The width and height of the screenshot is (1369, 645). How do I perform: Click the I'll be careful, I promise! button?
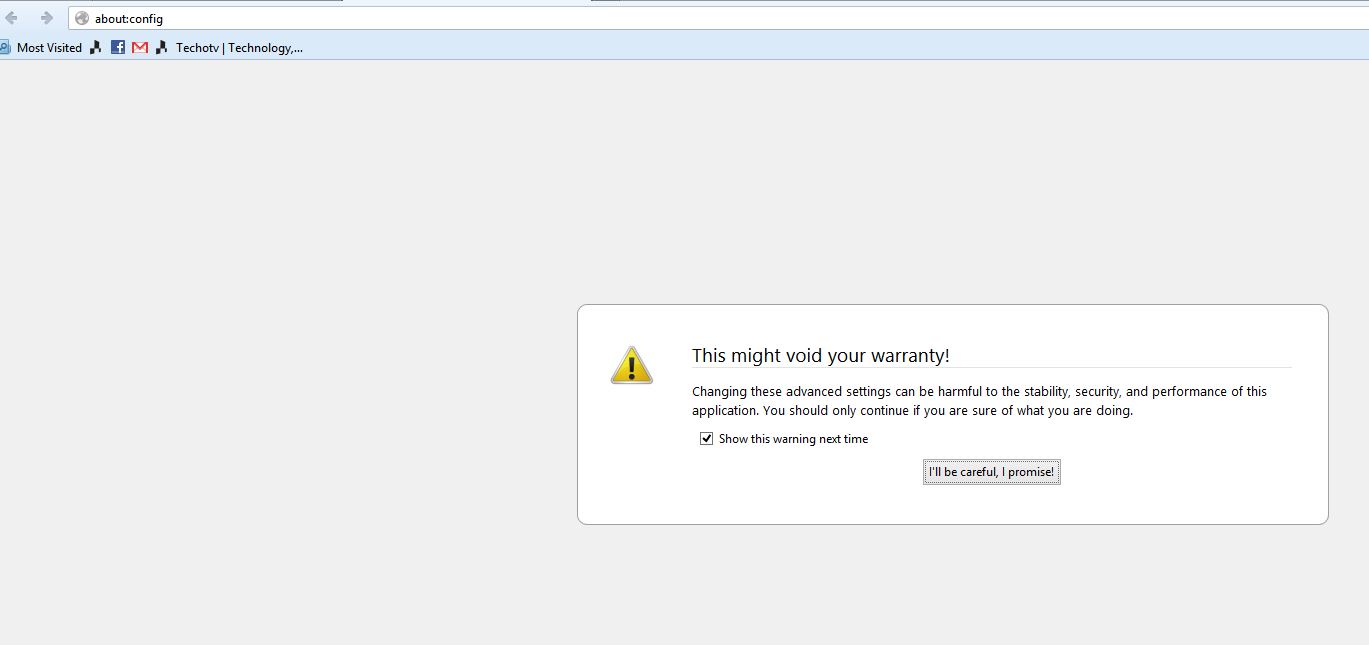click(991, 472)
